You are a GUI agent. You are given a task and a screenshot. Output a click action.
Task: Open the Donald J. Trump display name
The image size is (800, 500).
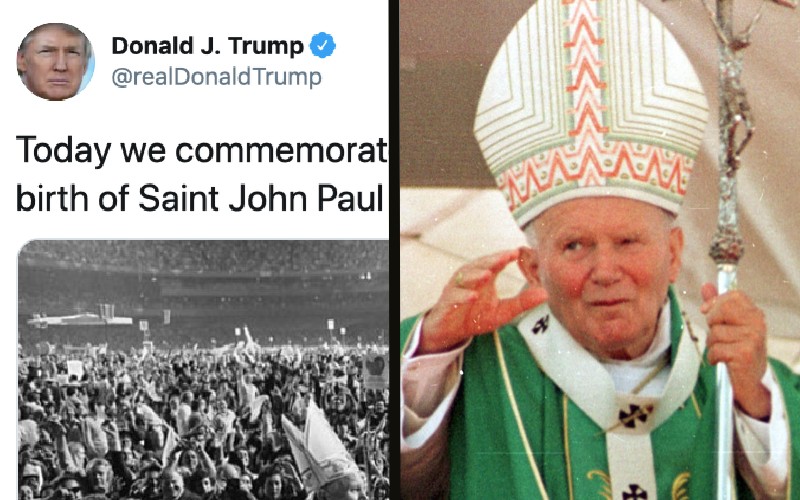click(x=208, y=46)
